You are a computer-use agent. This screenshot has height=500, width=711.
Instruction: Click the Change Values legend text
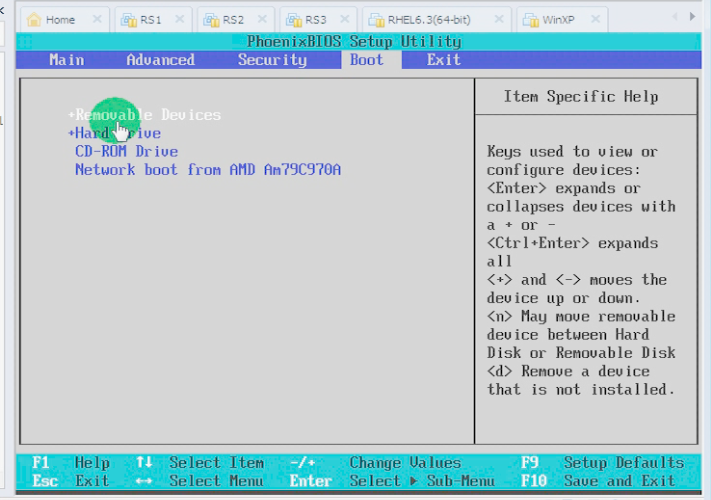[405, 463]
